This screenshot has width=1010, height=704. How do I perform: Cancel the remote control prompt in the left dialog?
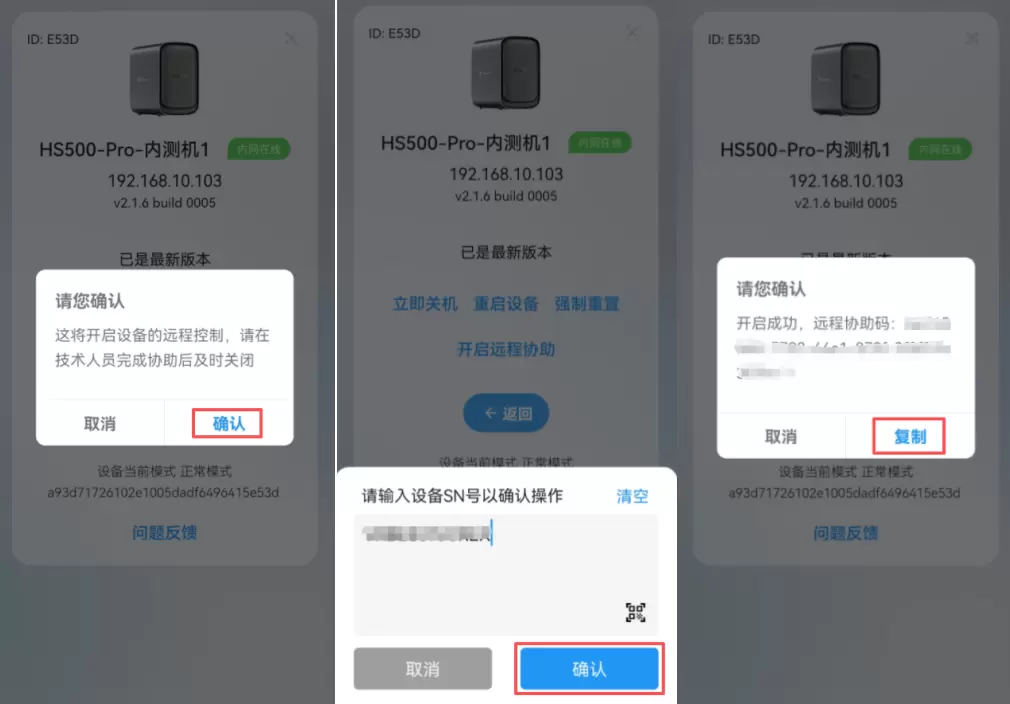(100, 423)
